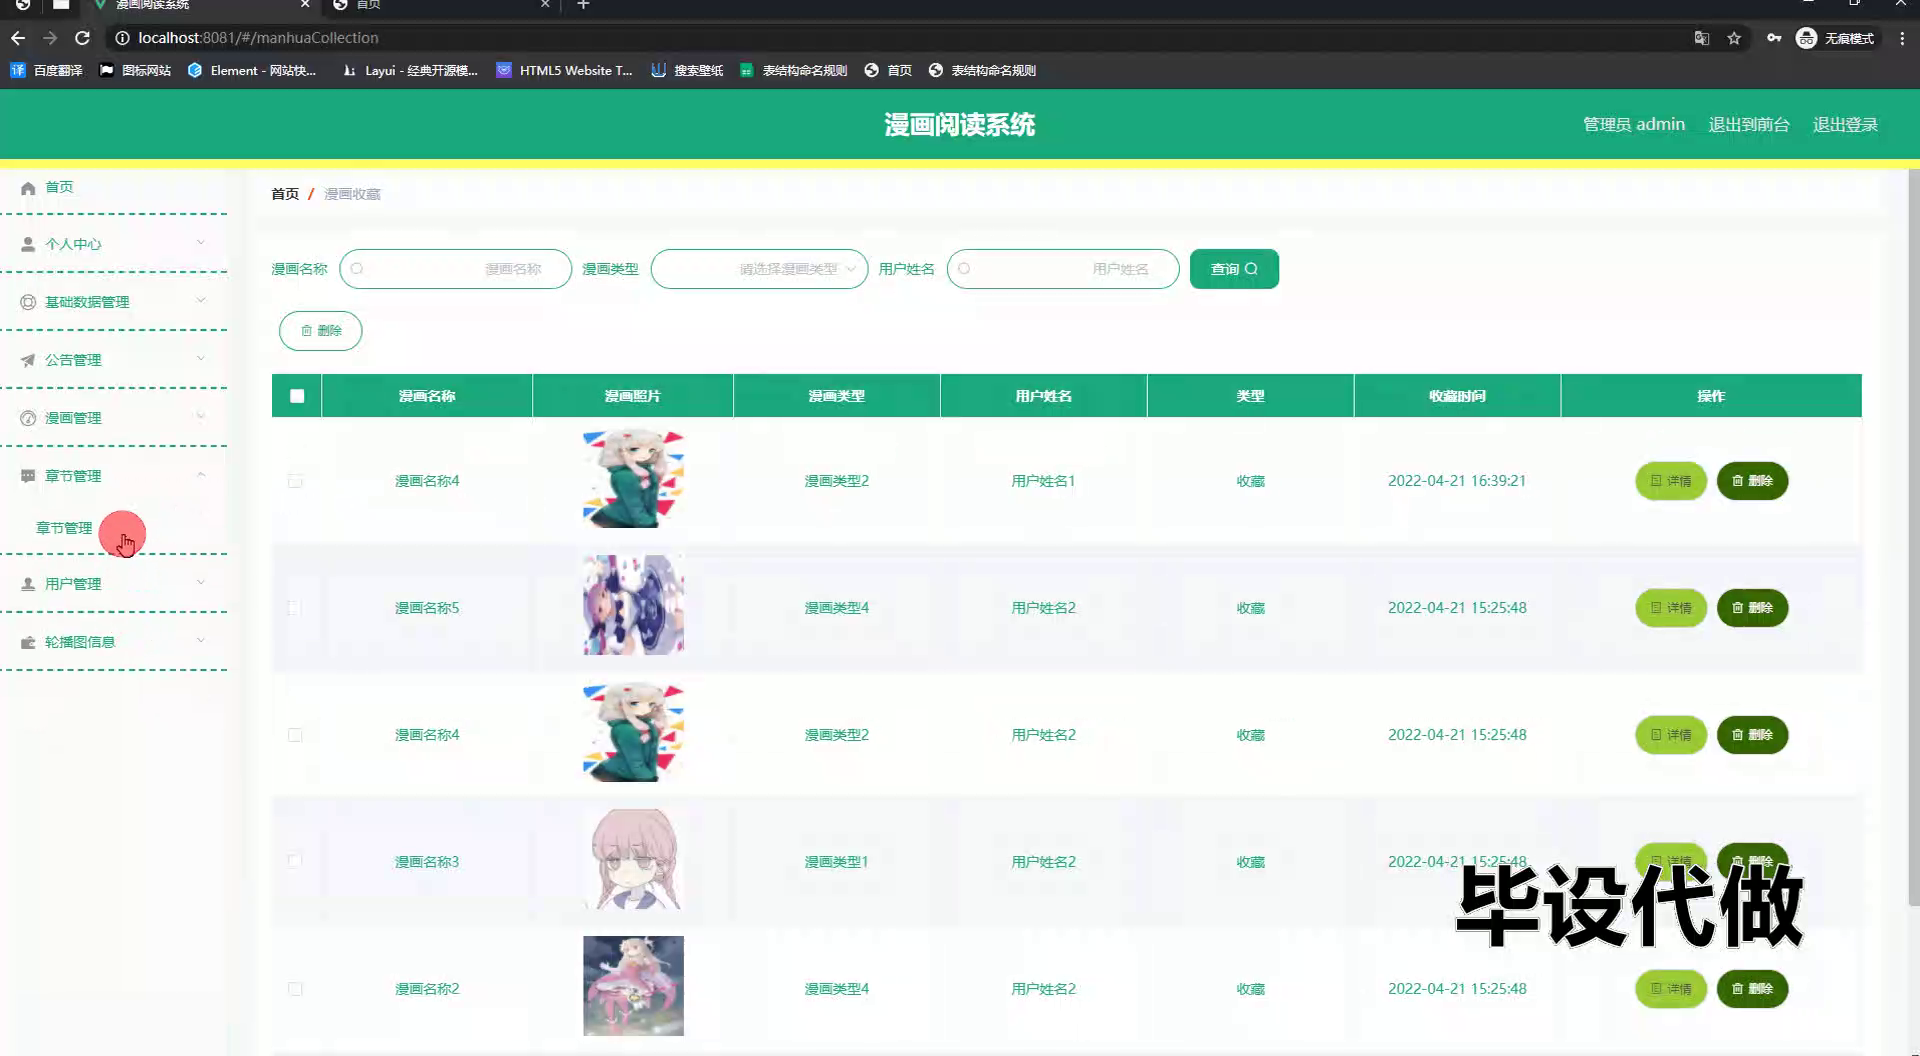Click the 收藏时间 column header
Viewport: 1920px width, 1056px height.
click(1457, 396)
